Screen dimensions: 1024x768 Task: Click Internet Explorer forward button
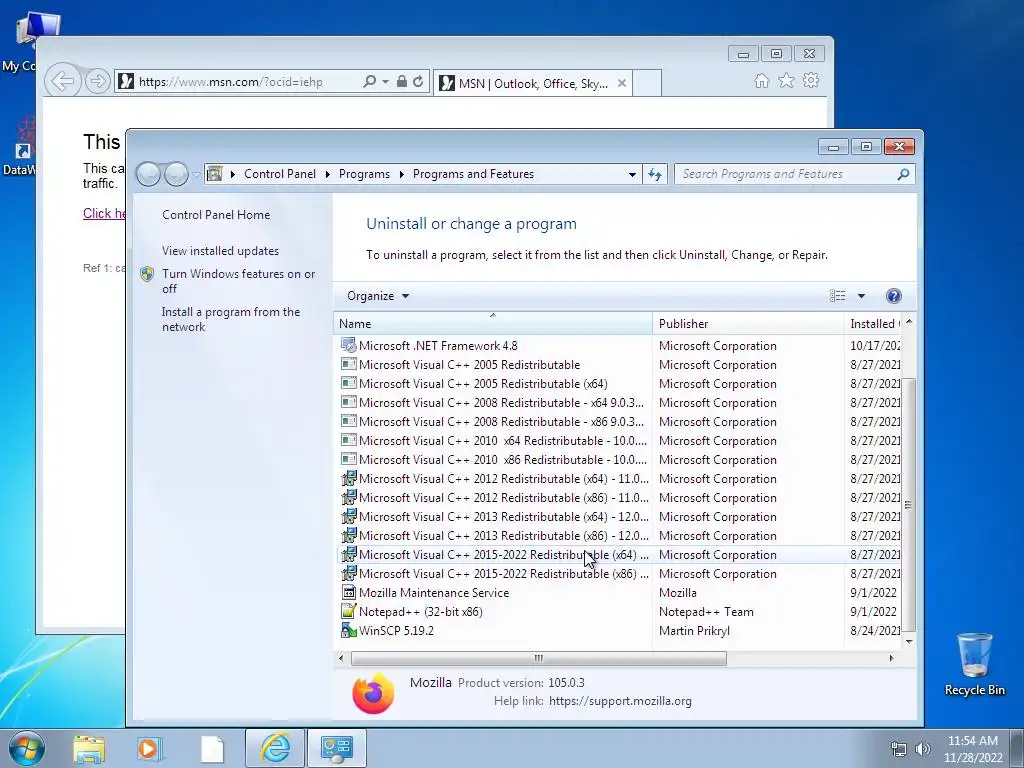[97, 82]
